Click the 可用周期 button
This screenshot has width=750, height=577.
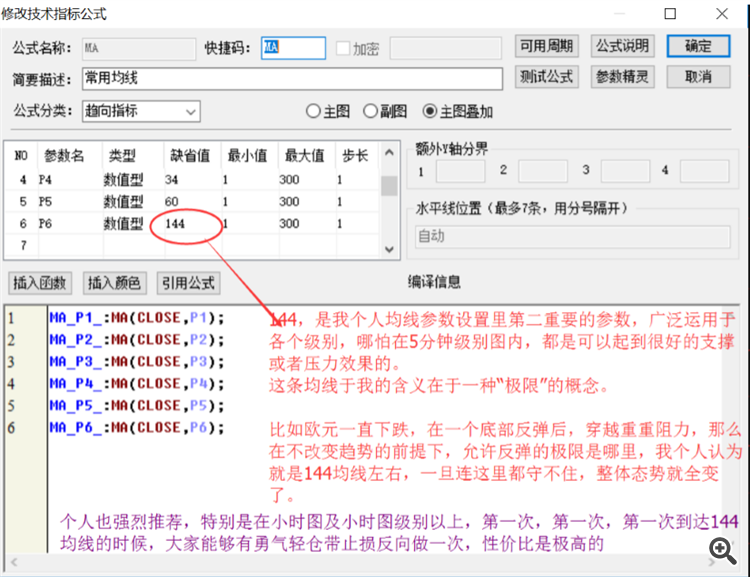pyautogui.click(x=547, y=46)
